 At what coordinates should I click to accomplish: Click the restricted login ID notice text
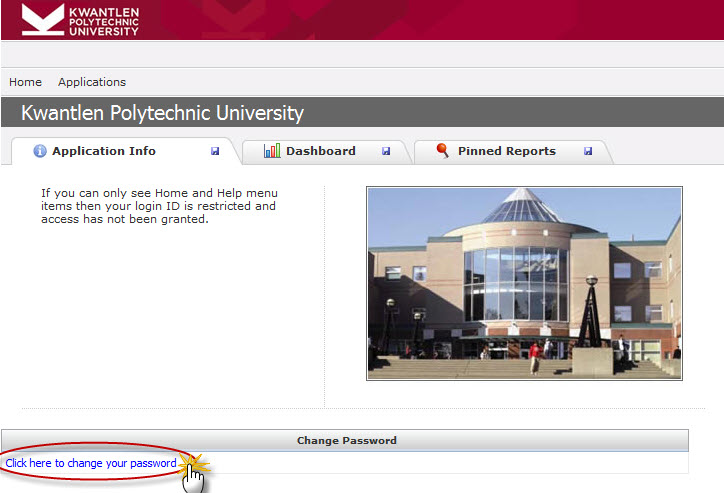pos(158,206)
